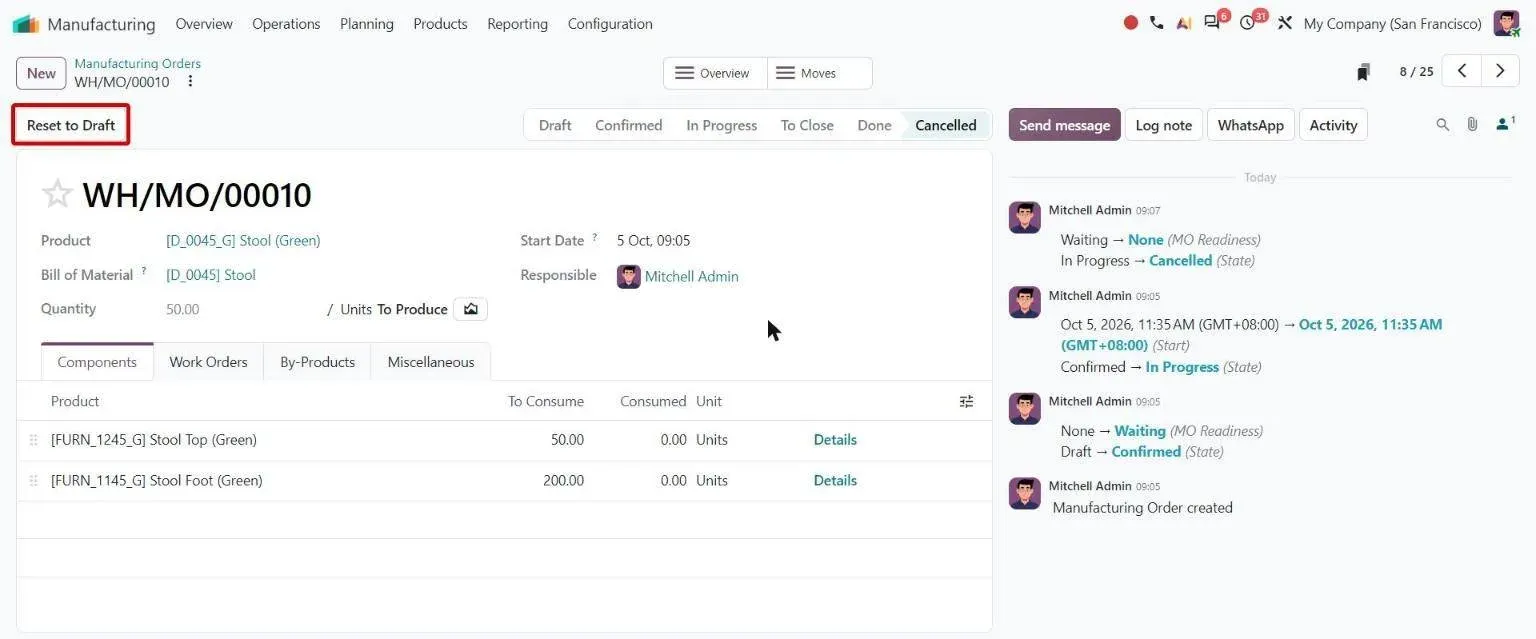1536x639 pixels.
Task: Go to previous record arrow
Action: [1461, 71]
